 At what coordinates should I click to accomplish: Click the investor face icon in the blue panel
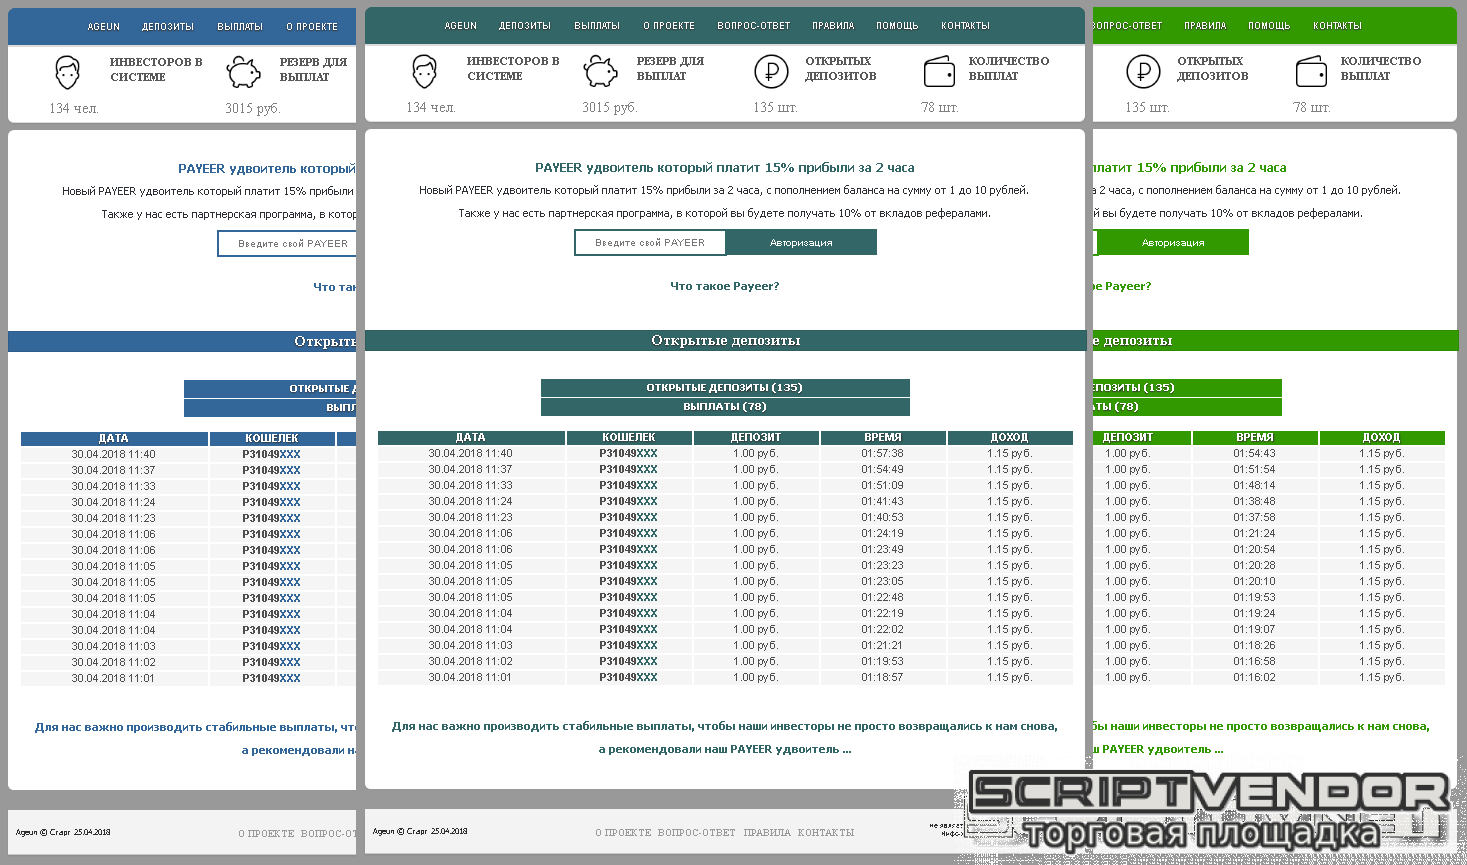[x=67, y=73]
